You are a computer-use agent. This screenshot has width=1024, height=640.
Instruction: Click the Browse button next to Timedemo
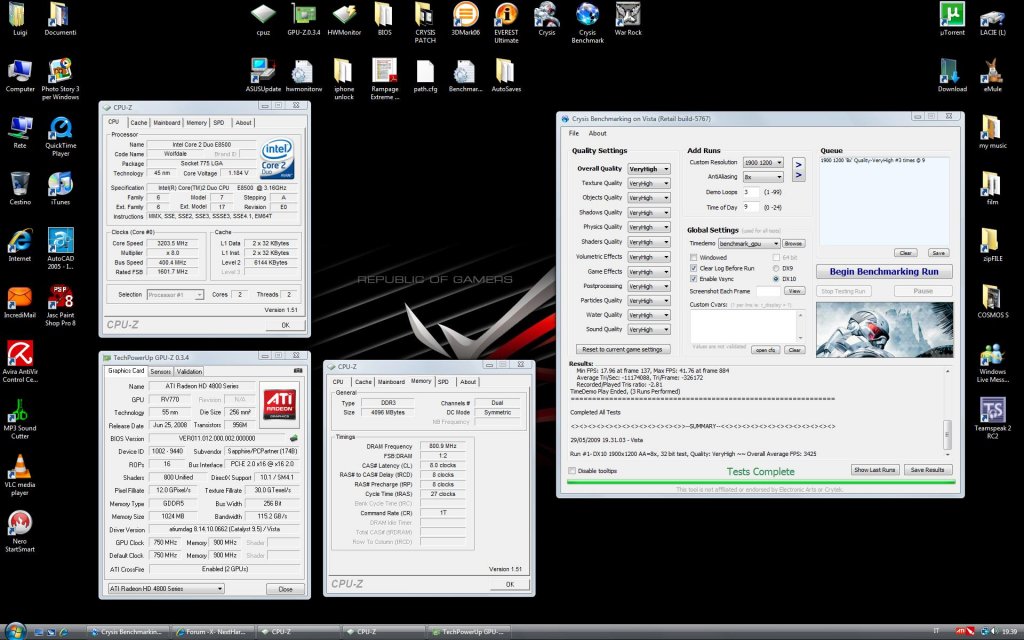click(793, 244)
